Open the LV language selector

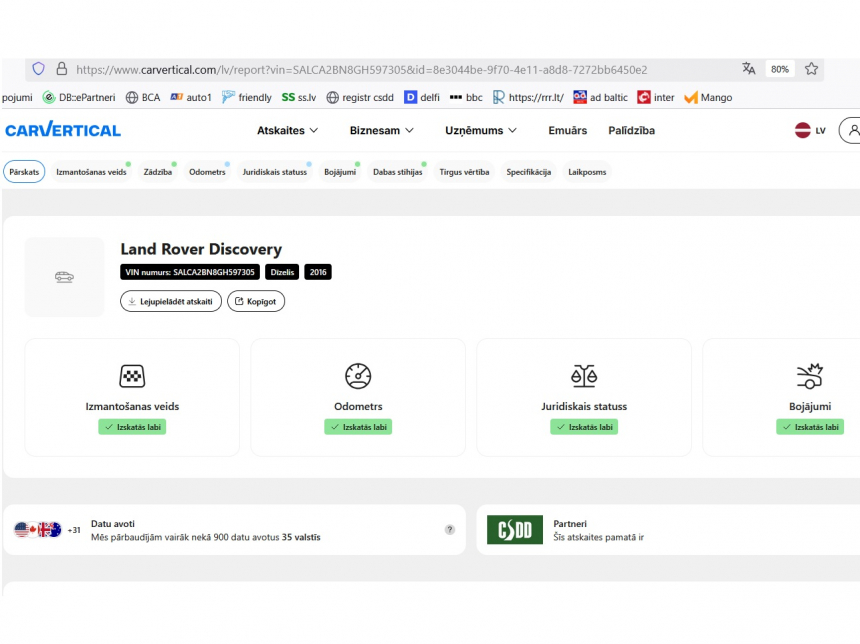[x=810, y=131]
